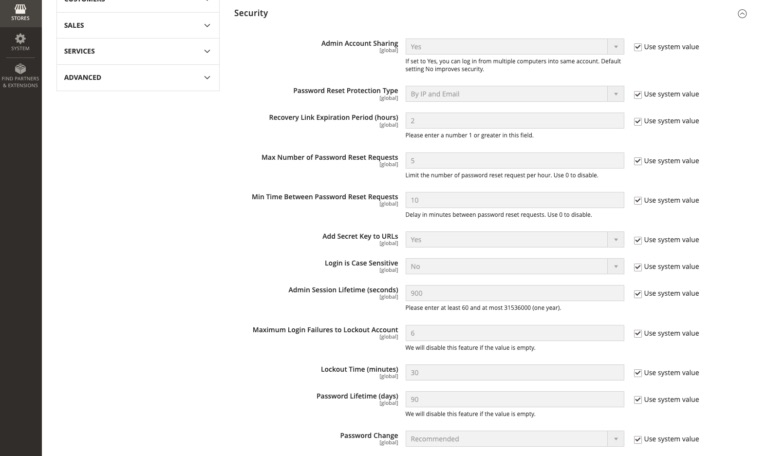The image size is (768, 456).
Task: Expand the Sales configuration tab
Action: coord(137,25)
